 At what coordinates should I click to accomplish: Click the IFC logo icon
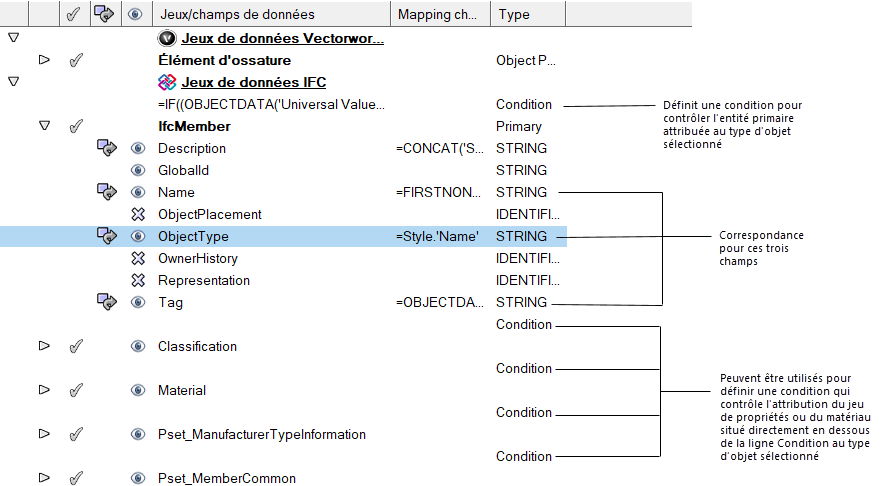pos(167,82)
